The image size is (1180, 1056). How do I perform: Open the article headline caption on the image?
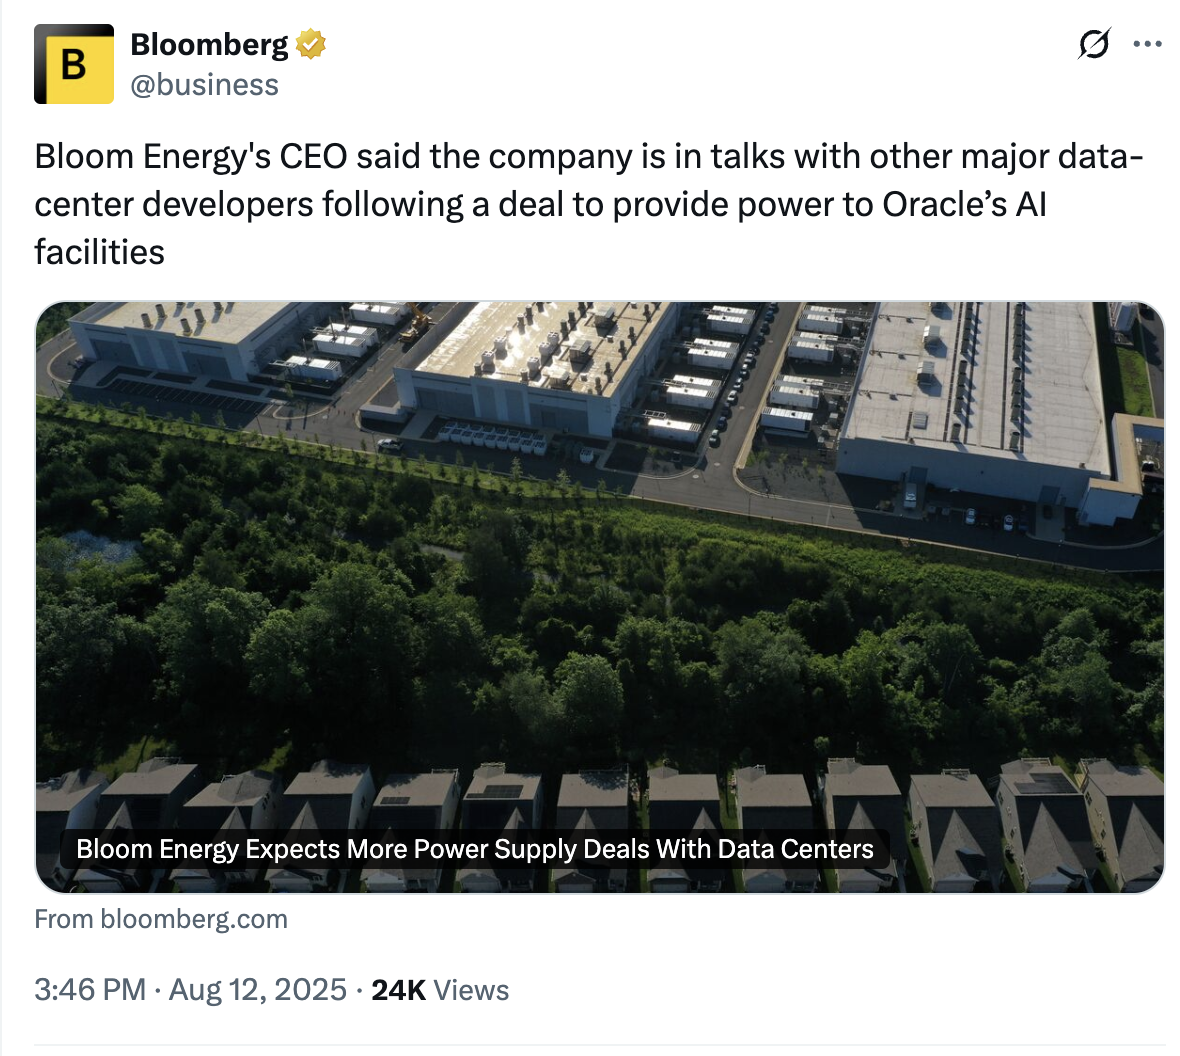(474, 849)
